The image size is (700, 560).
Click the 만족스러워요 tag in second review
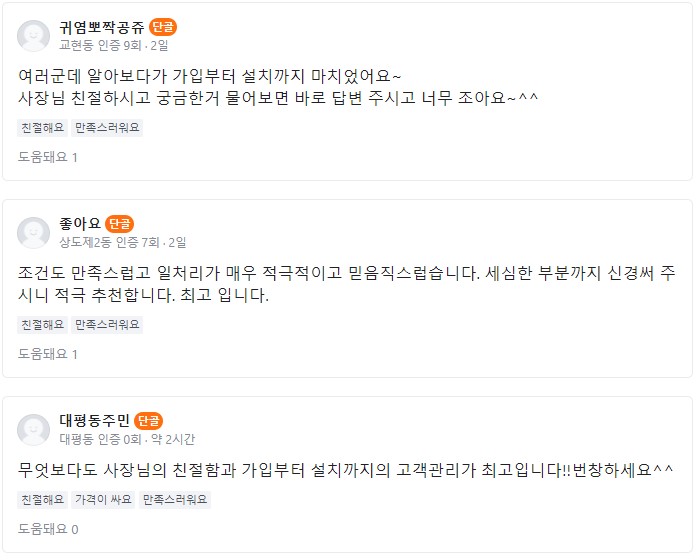tap(107, 325)
